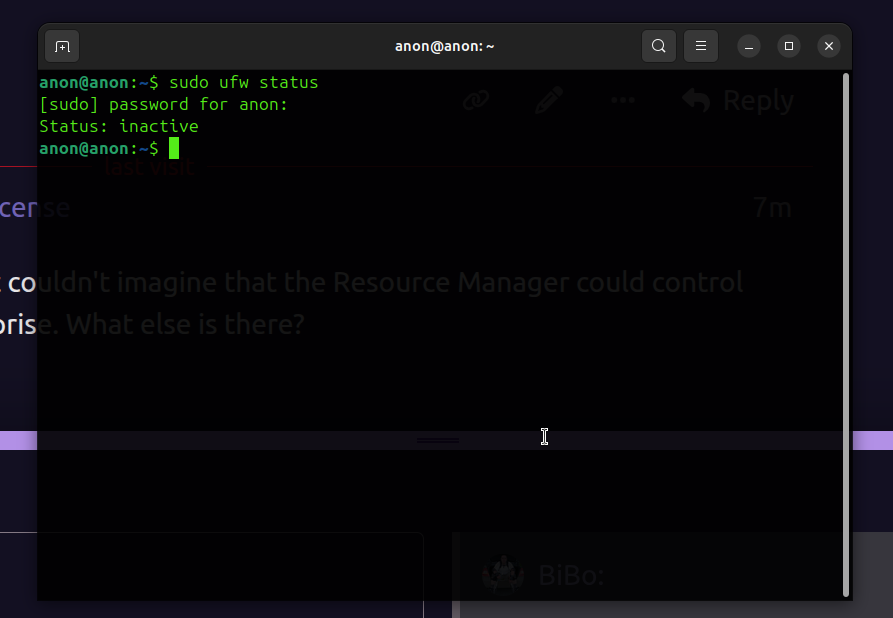893x618 pixels.
Task: Click the "7m" post timestamp
Action: (x=772, y=208)
